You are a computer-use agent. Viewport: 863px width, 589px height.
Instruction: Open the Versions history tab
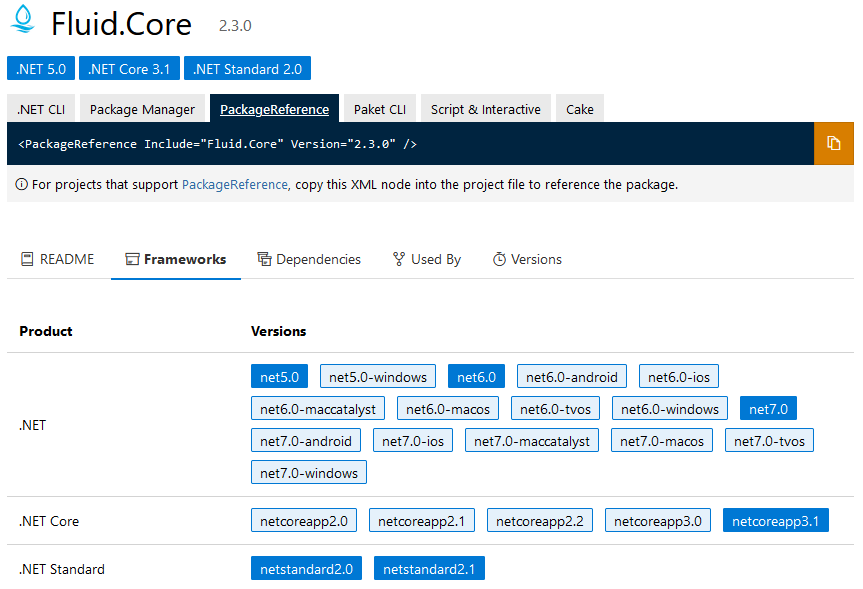tap(527, 259)
